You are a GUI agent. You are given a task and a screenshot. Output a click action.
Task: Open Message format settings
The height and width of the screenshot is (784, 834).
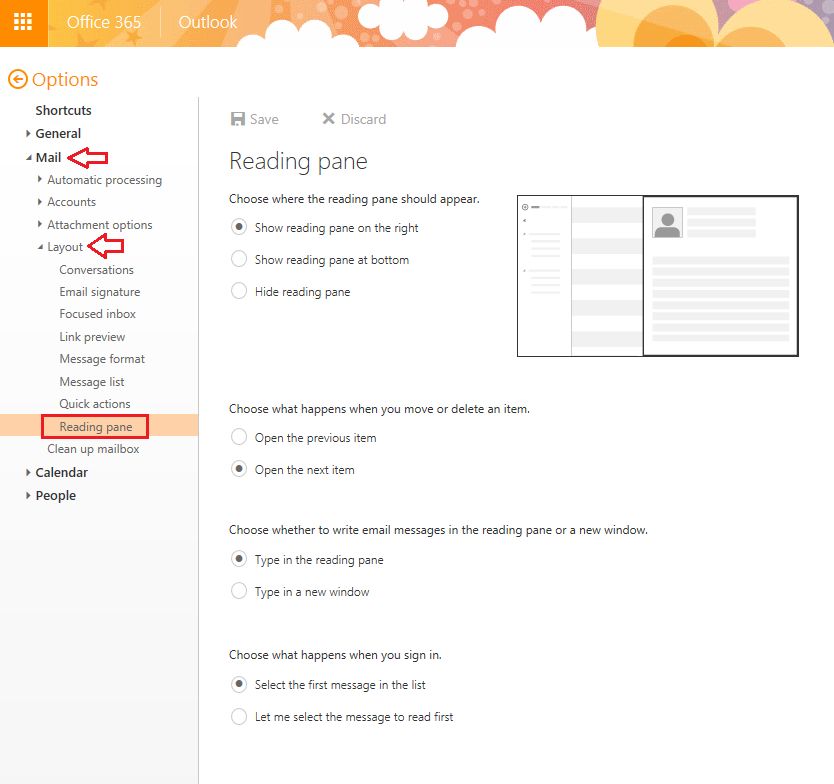pyautogui.click(x=102, y=359)
